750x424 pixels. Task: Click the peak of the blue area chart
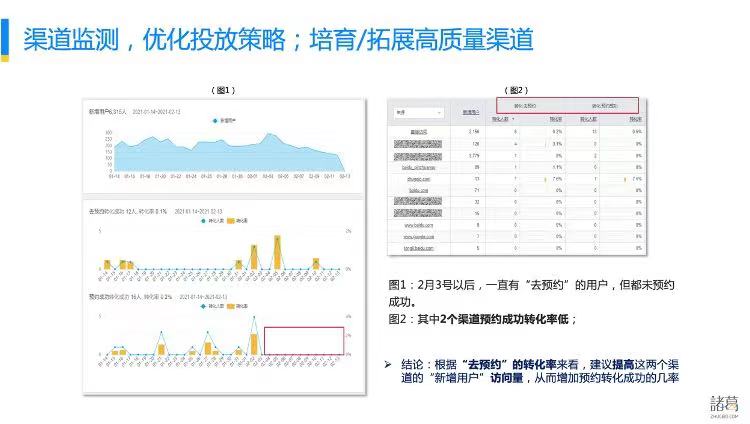(x=270, y=134)
